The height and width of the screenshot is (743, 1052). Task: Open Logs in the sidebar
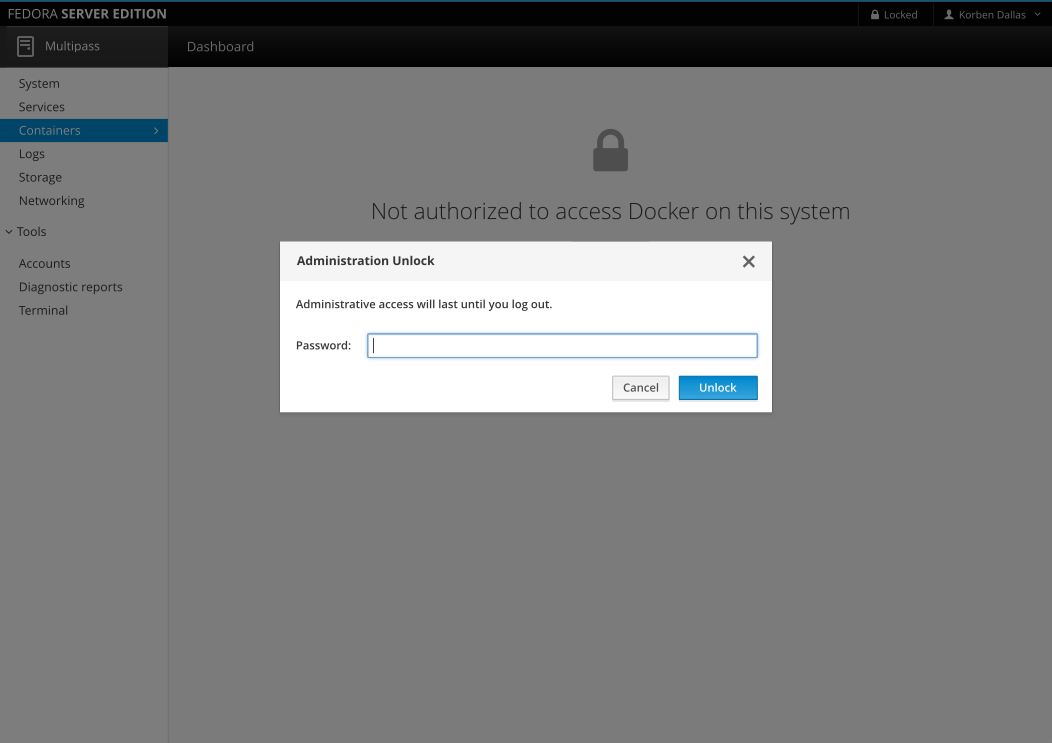pyautogui.click(x=32, y=154)
